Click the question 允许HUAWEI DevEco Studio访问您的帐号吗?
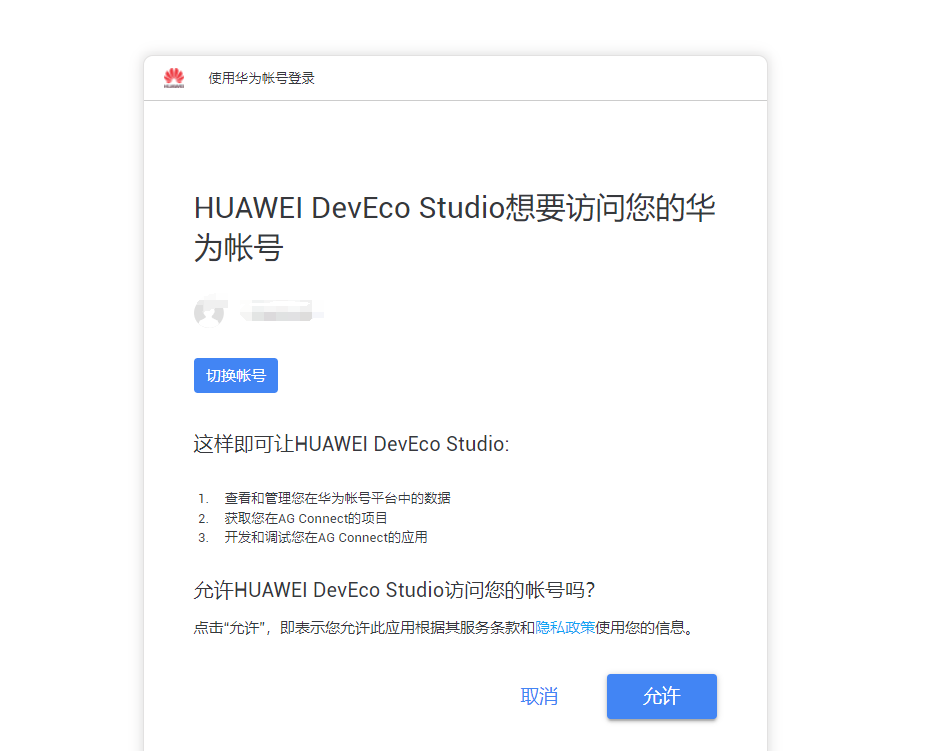Screen dimensions: 949x751 394,589
